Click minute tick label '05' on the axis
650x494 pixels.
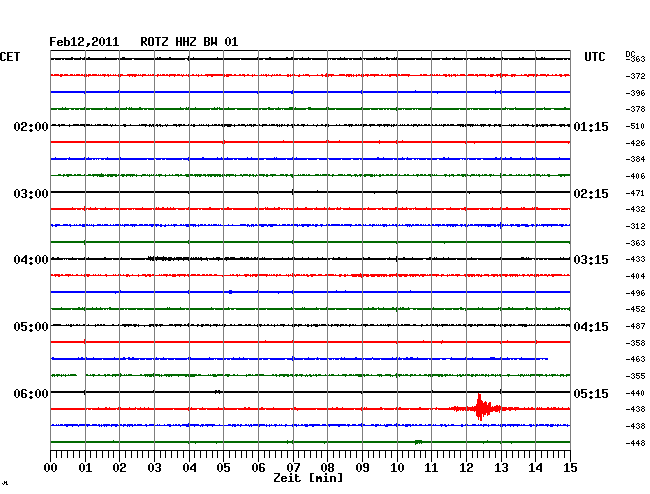(223, 468)
